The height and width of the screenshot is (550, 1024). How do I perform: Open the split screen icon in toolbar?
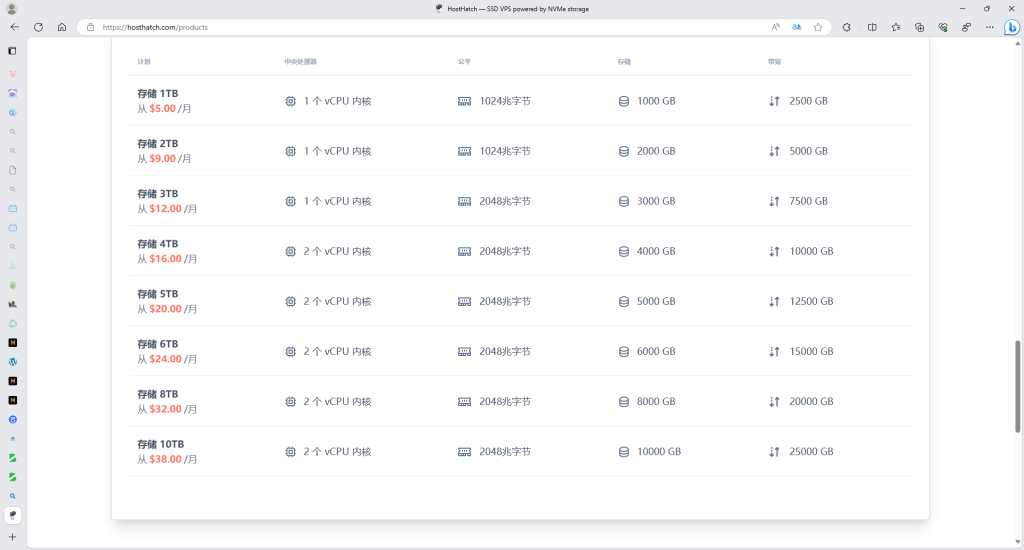872,27
